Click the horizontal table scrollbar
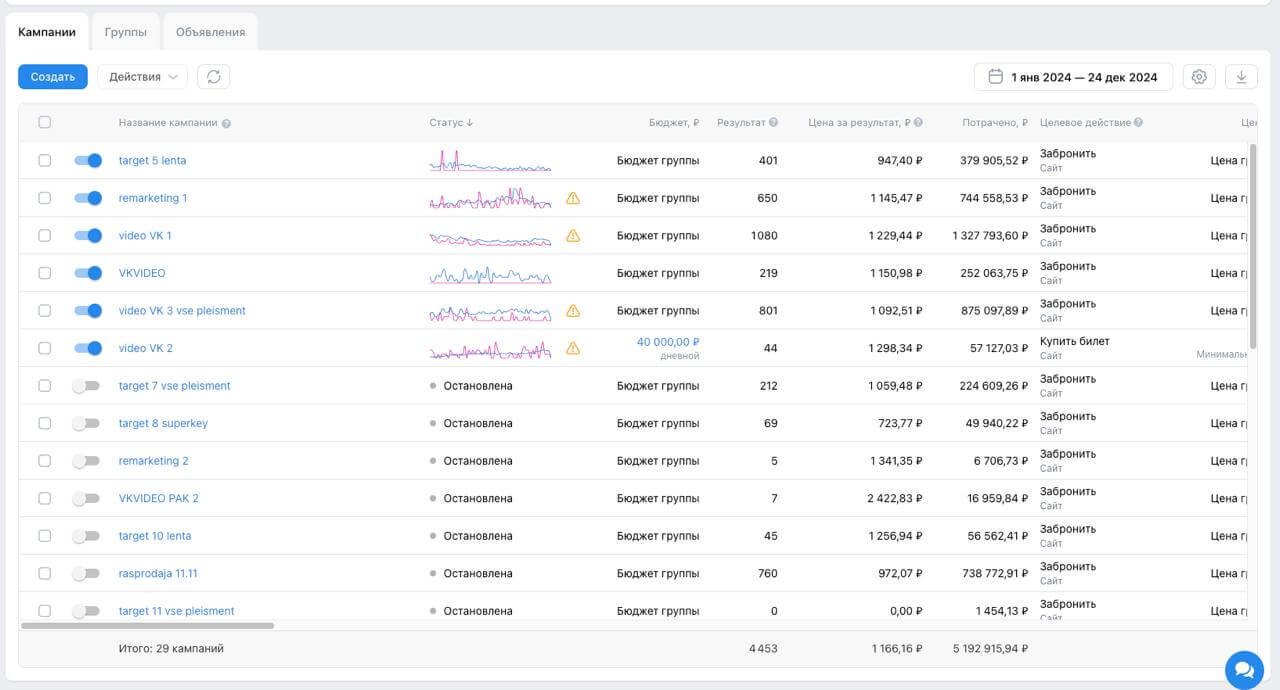1280x690 pixels. click(x=147, y=626)
